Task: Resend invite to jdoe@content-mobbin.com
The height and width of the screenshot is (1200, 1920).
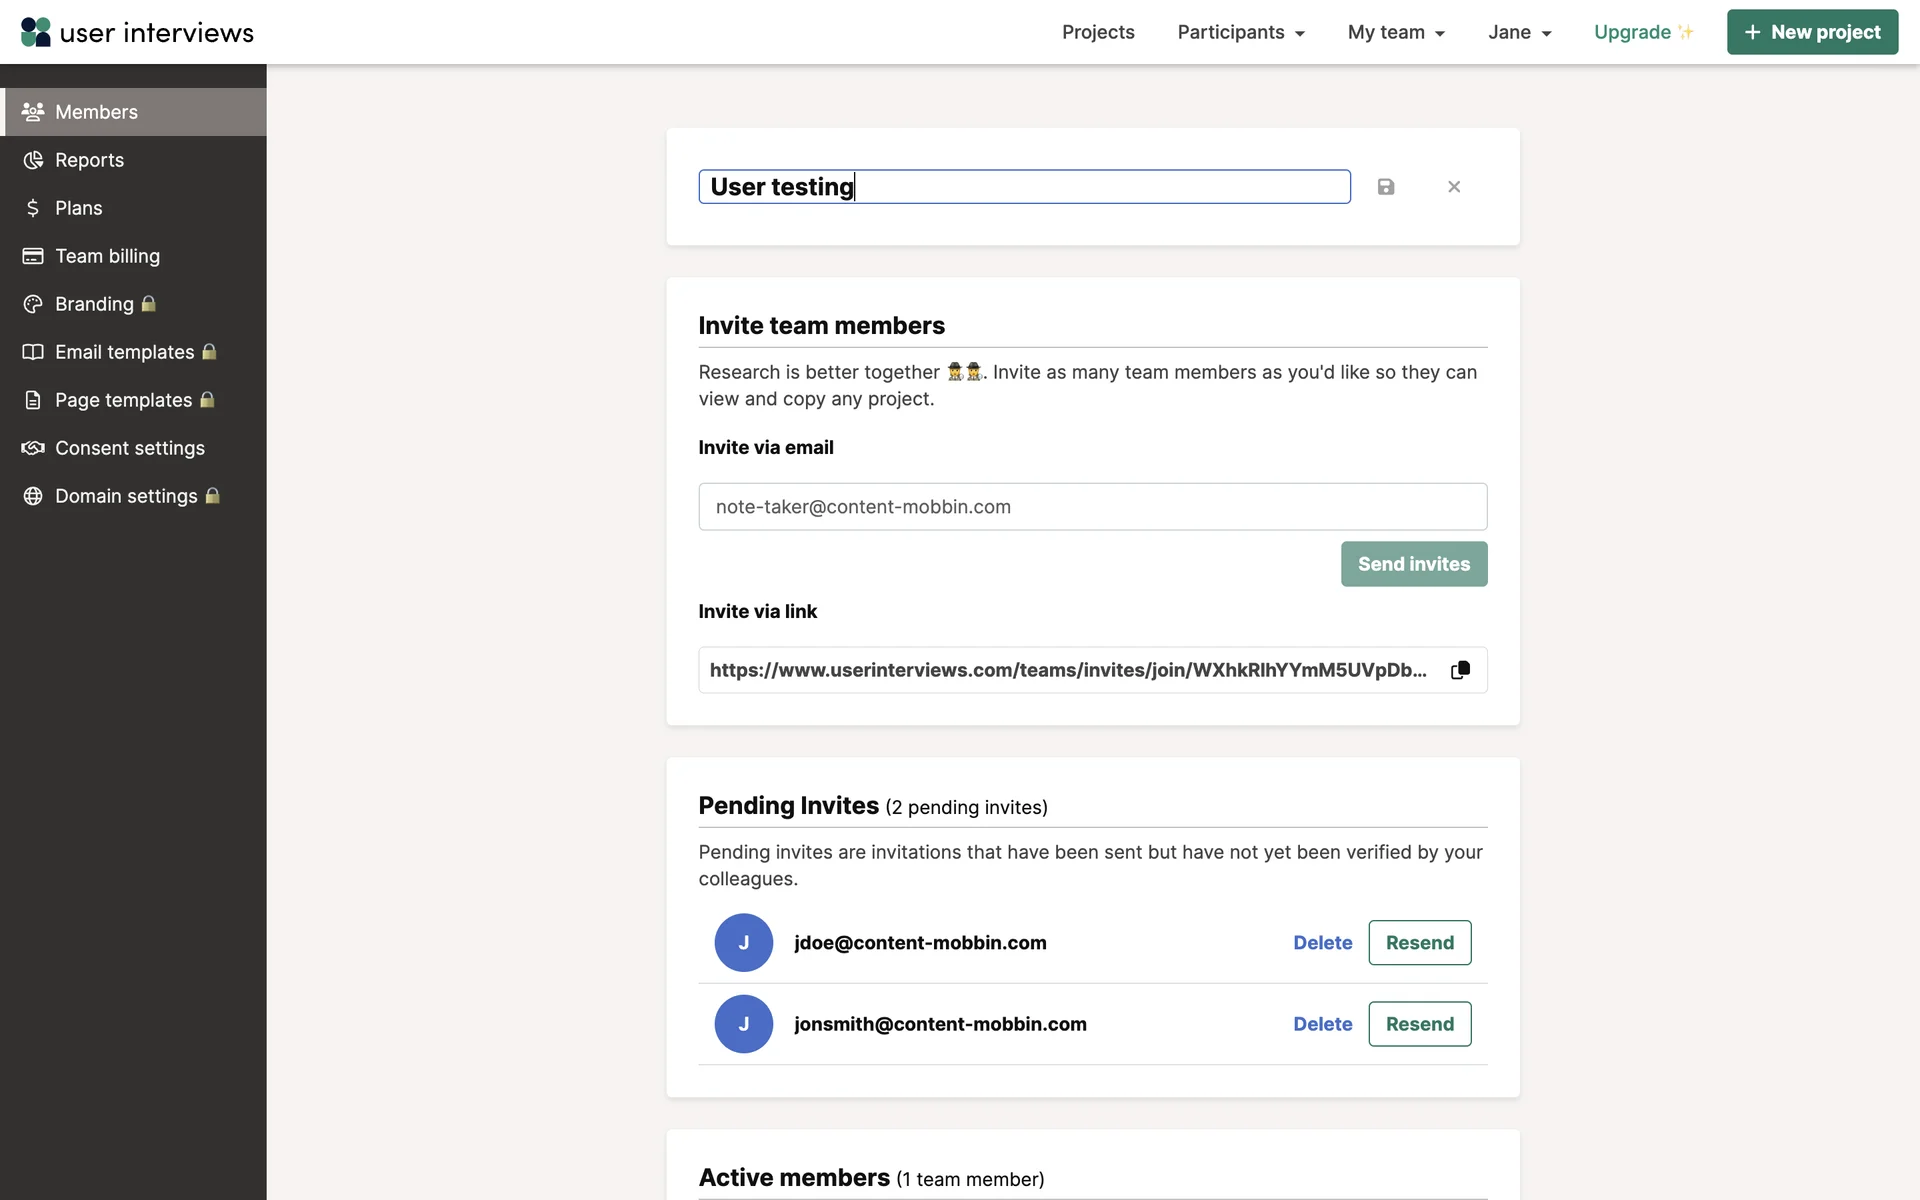Action: [1419, 943]
